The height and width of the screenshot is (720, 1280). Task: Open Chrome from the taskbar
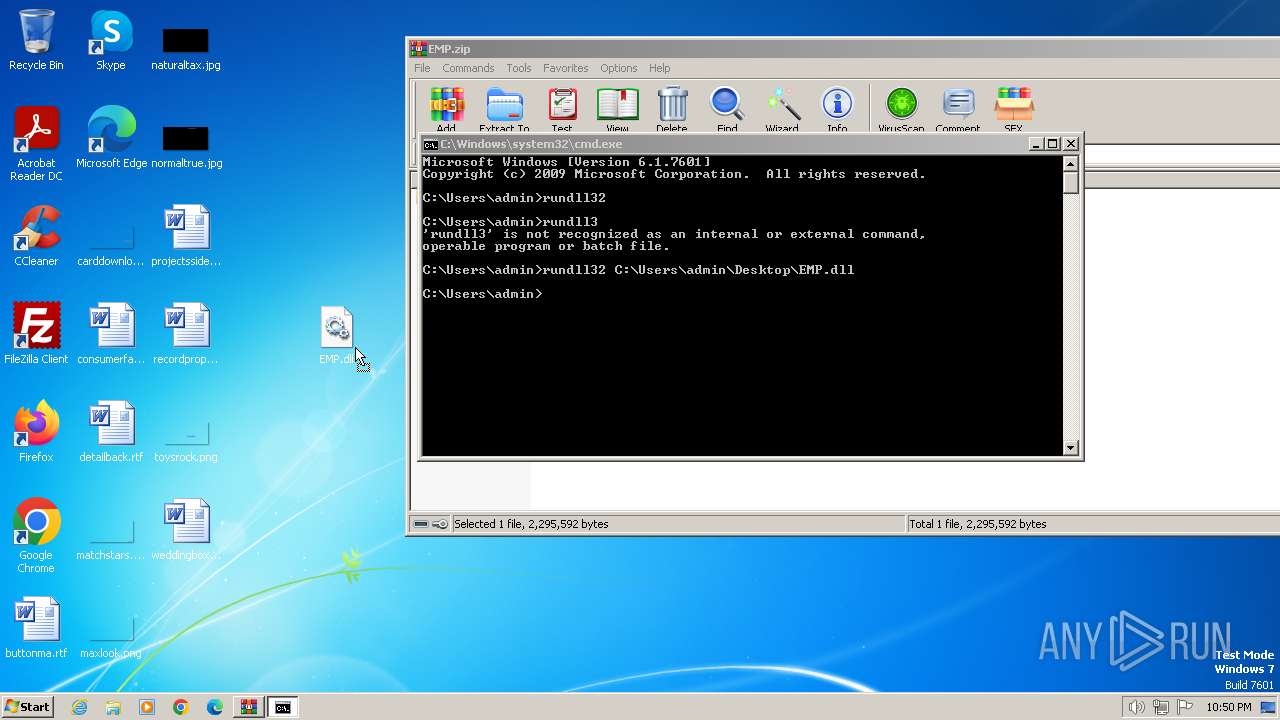pyautogui.click(x=180, y=707)
